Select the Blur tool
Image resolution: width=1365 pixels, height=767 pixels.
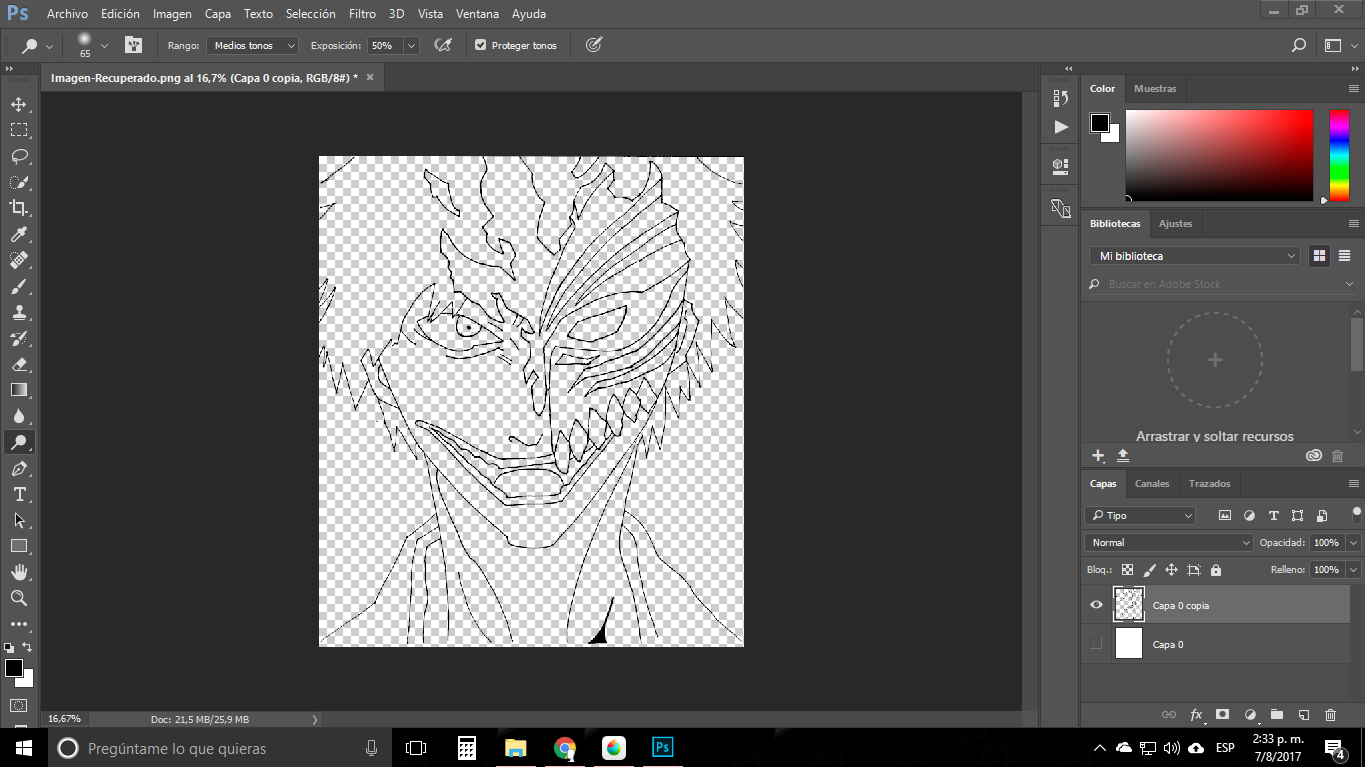point(19,416)
